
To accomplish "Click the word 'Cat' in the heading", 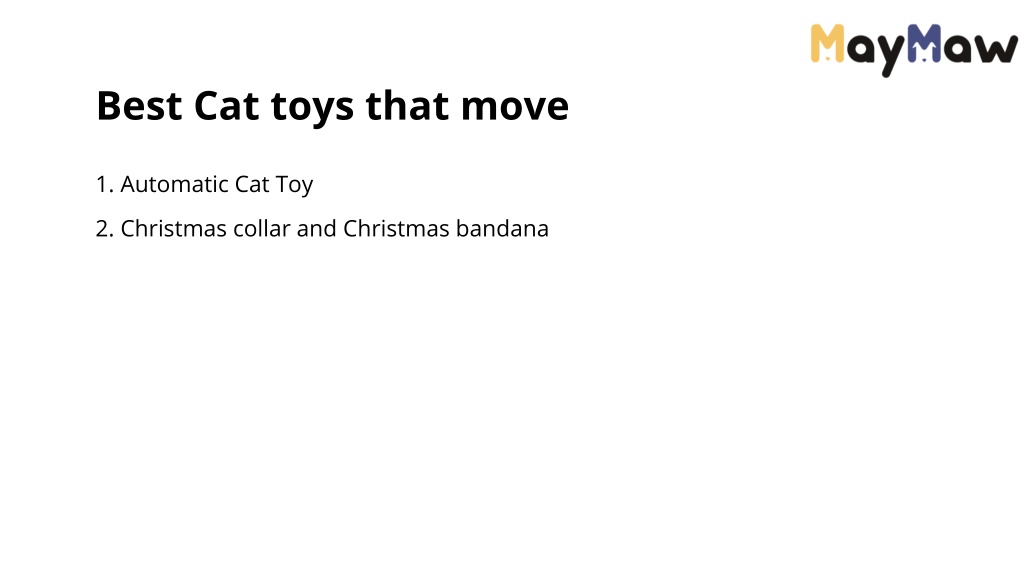I will [x=226, y=106].
